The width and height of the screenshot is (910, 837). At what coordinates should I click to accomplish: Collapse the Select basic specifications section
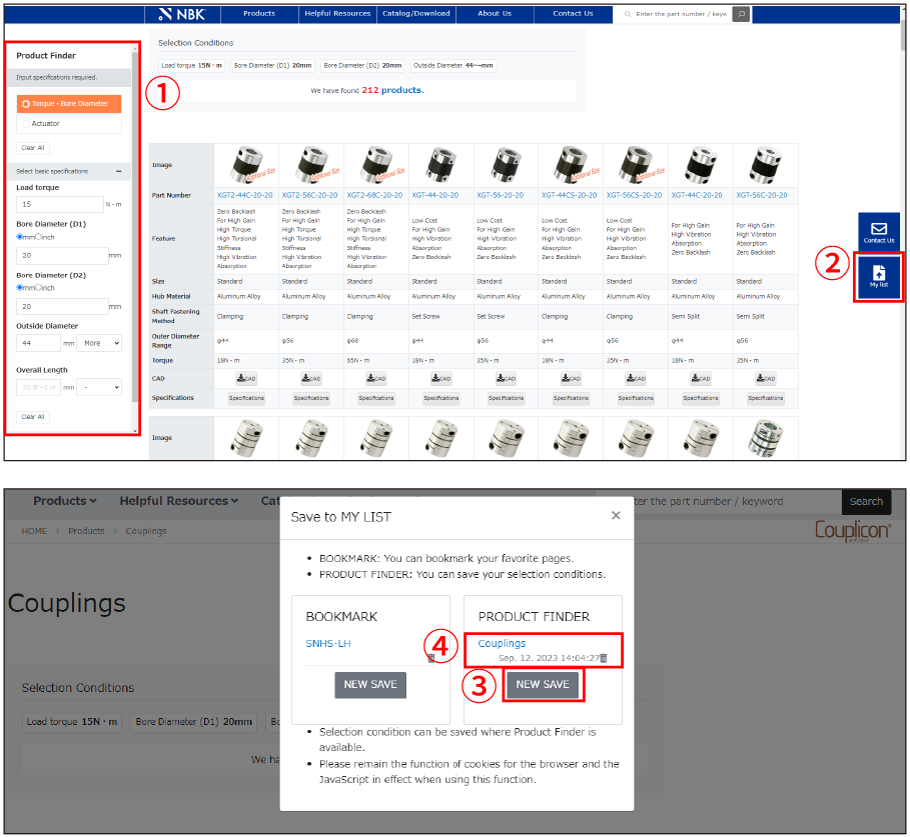(x=119, y=172)
